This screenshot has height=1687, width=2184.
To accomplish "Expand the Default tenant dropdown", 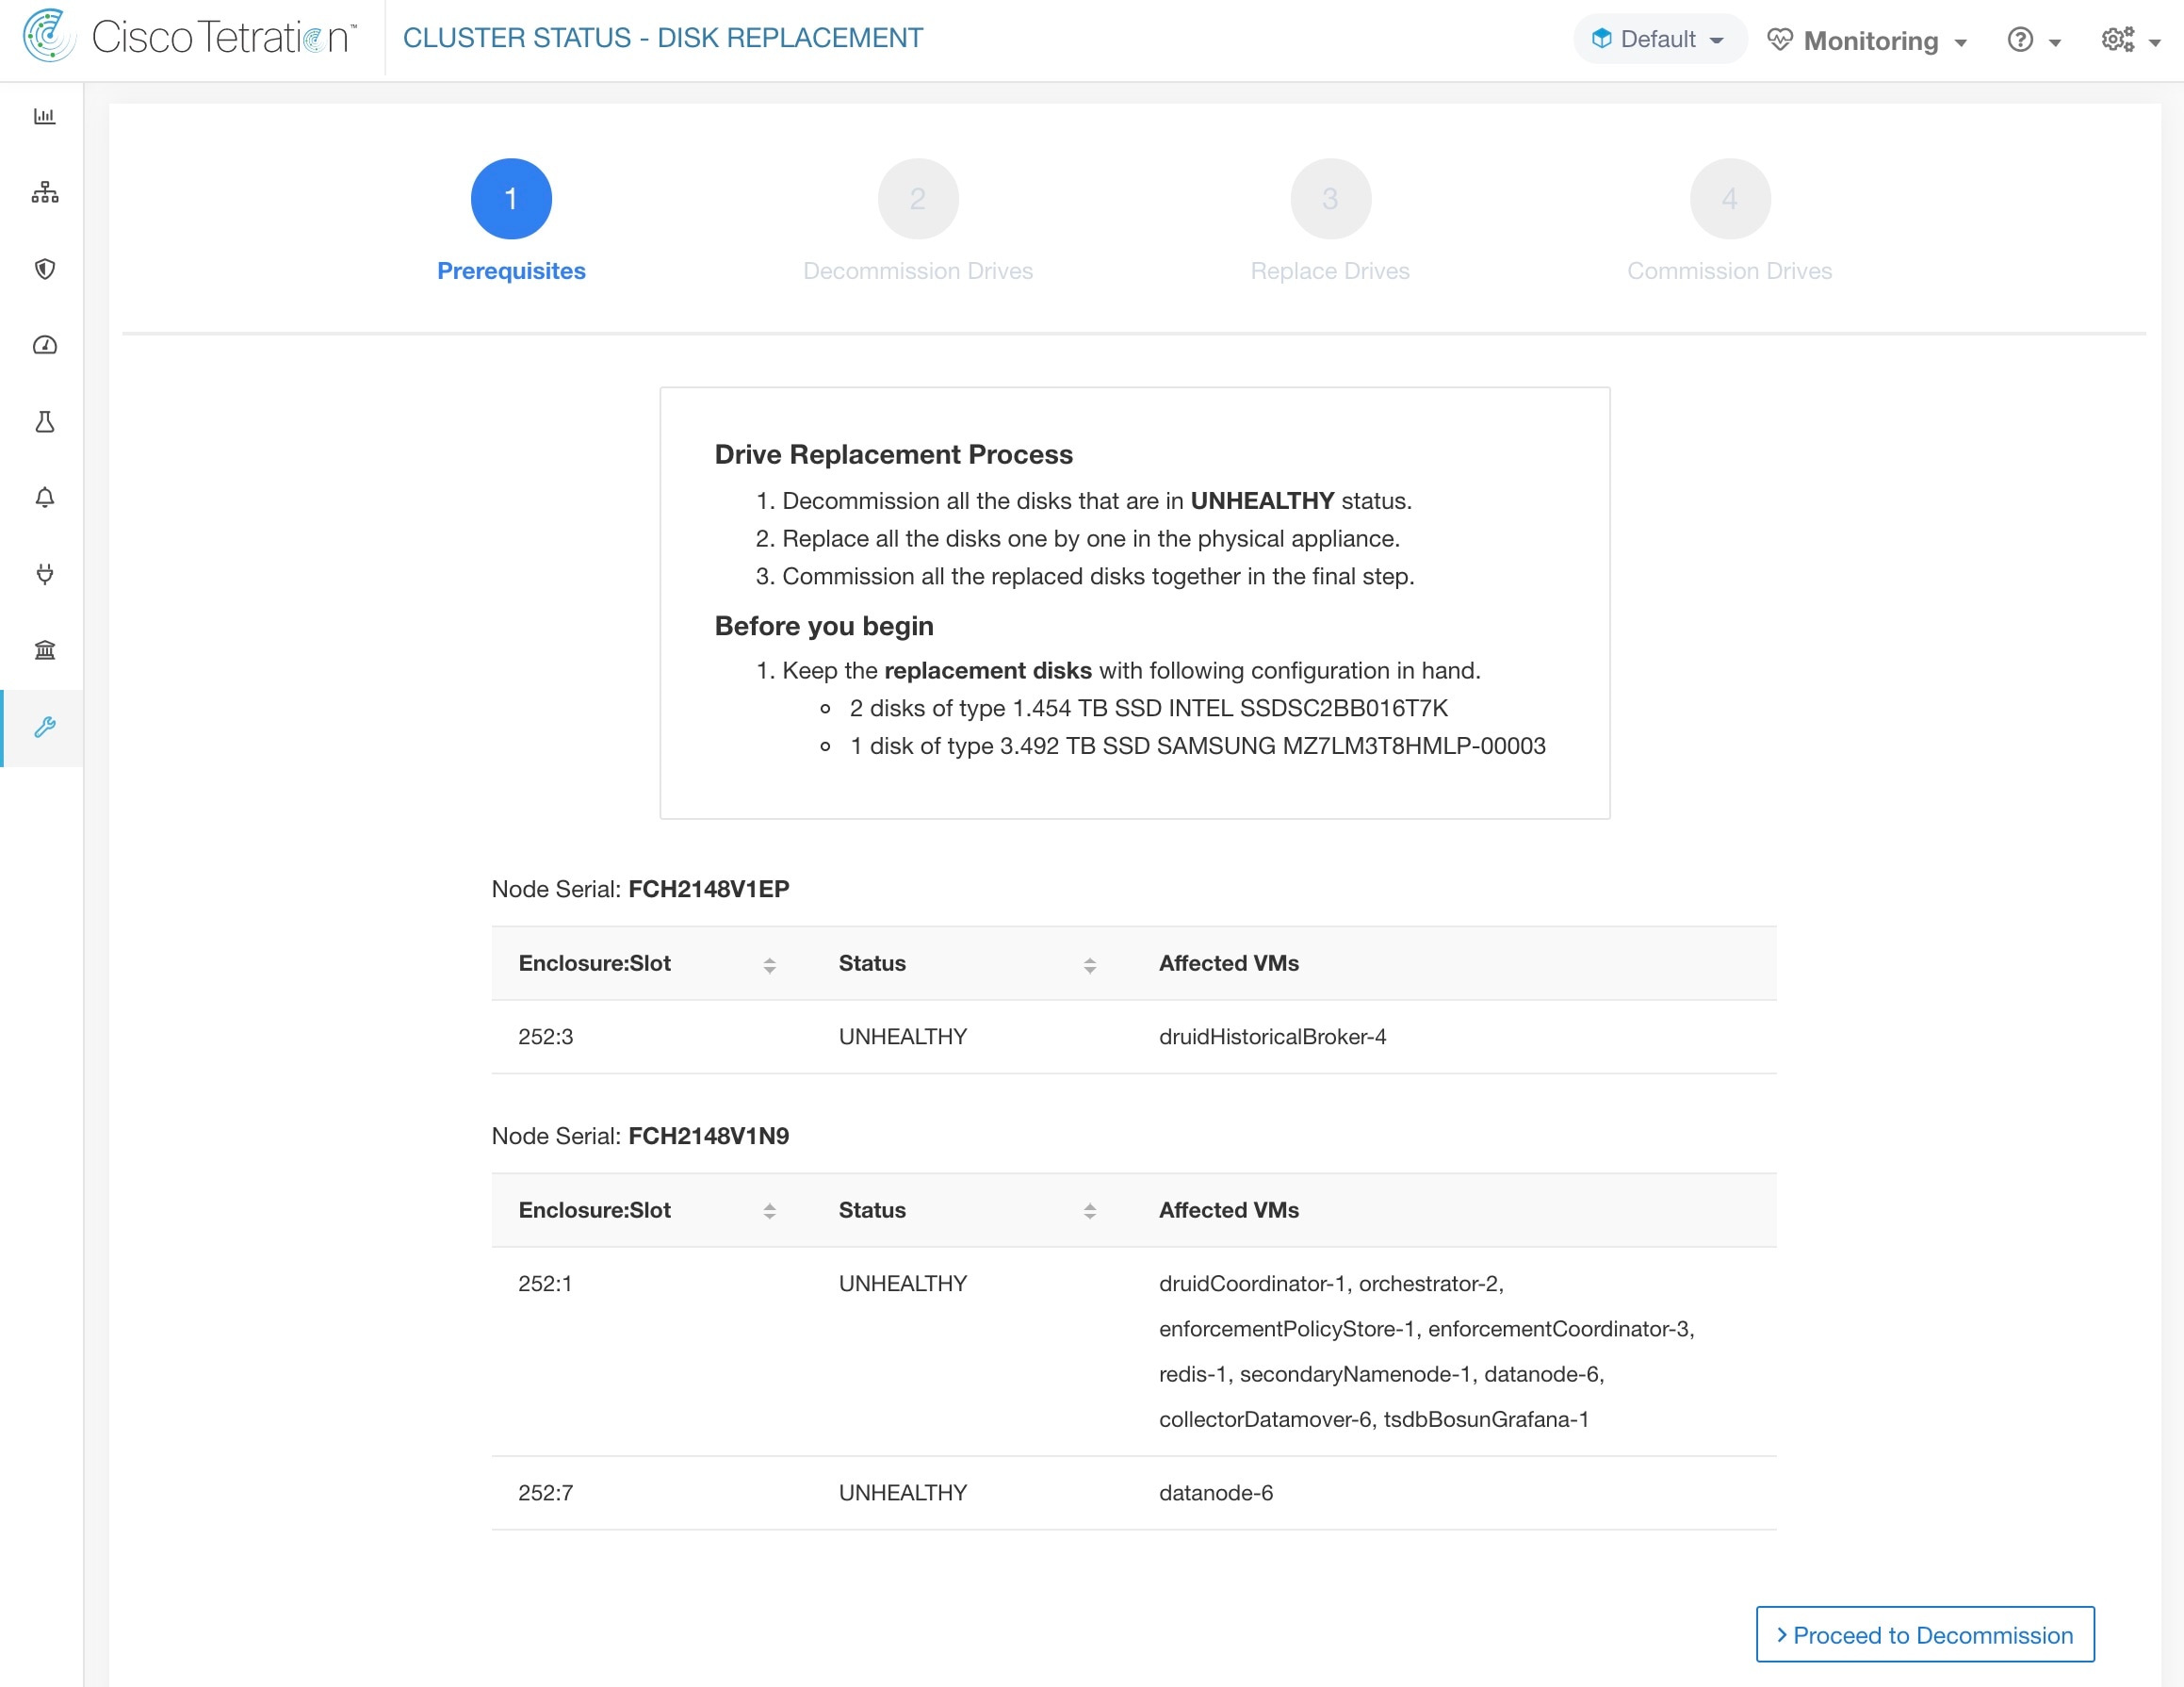I will click(x=1654, y=39).
